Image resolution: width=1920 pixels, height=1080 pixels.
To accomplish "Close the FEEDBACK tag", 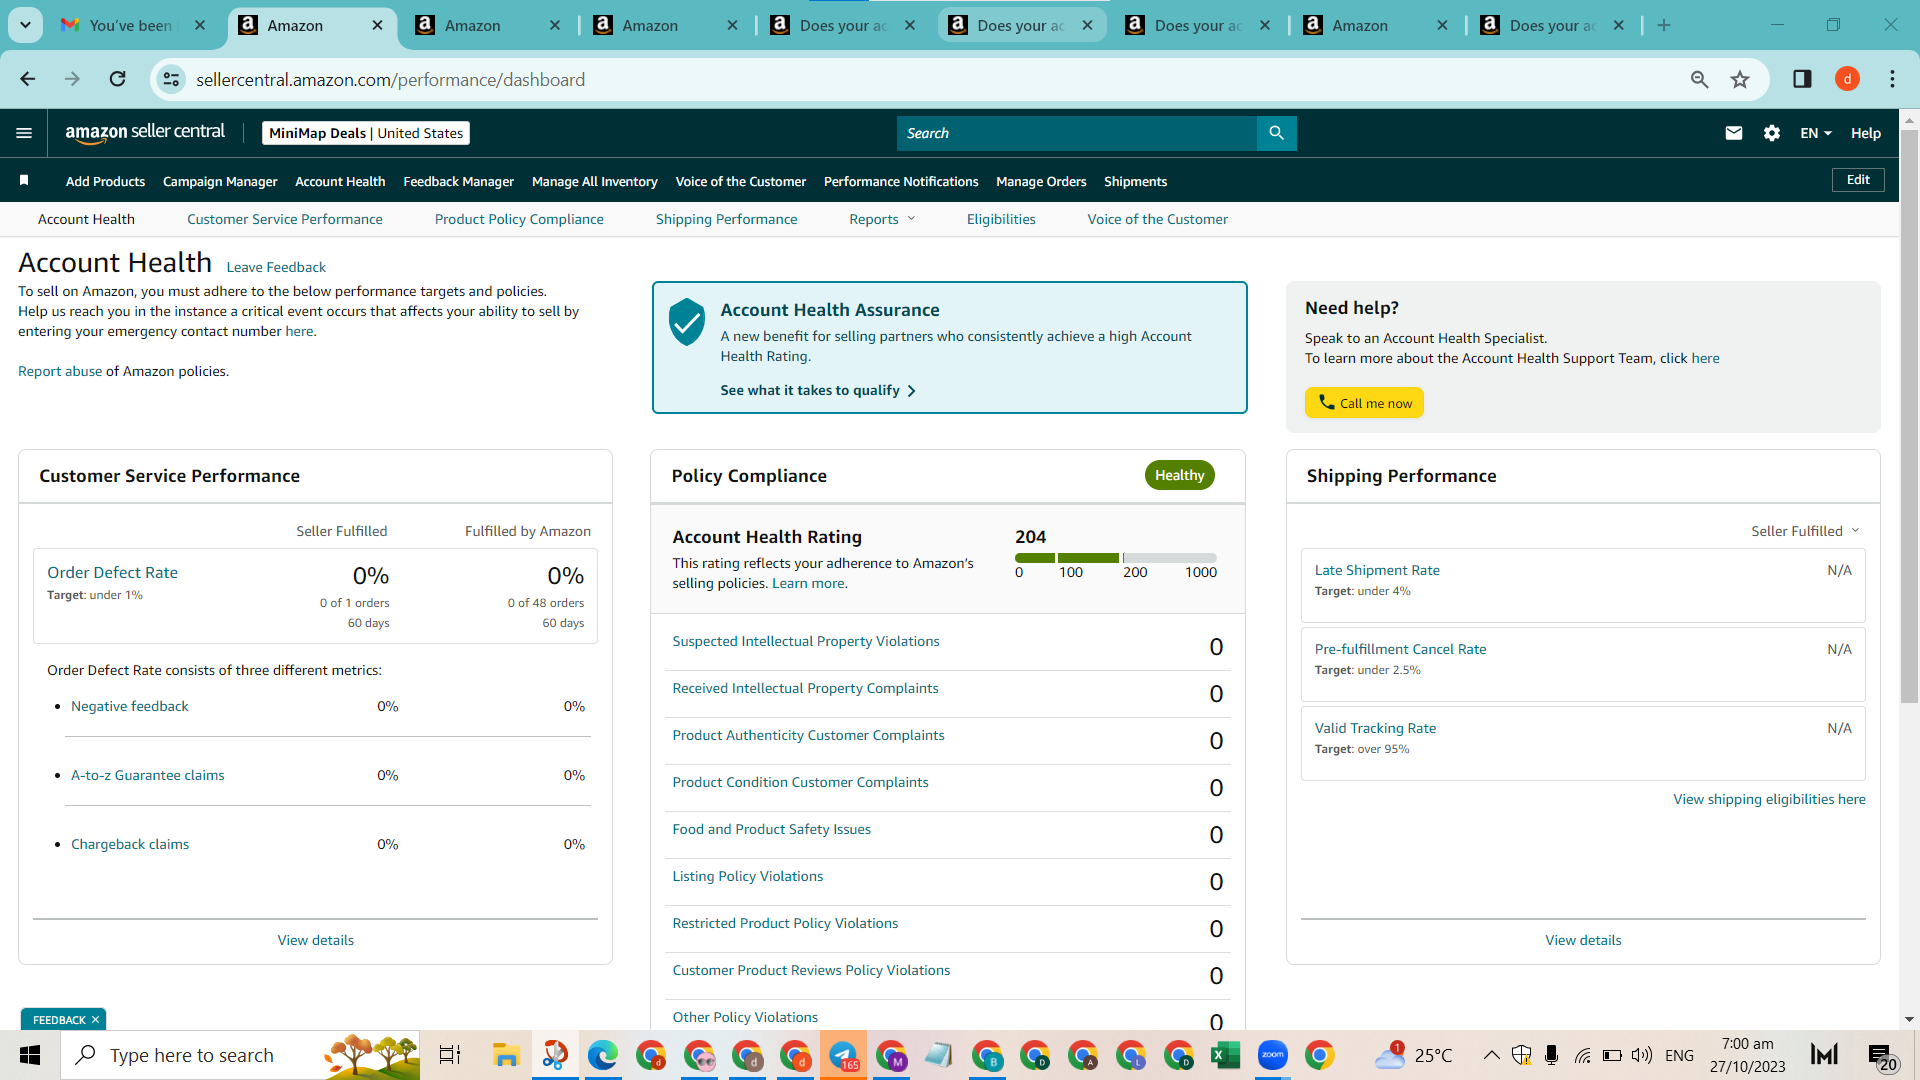I will point(95,1020).
